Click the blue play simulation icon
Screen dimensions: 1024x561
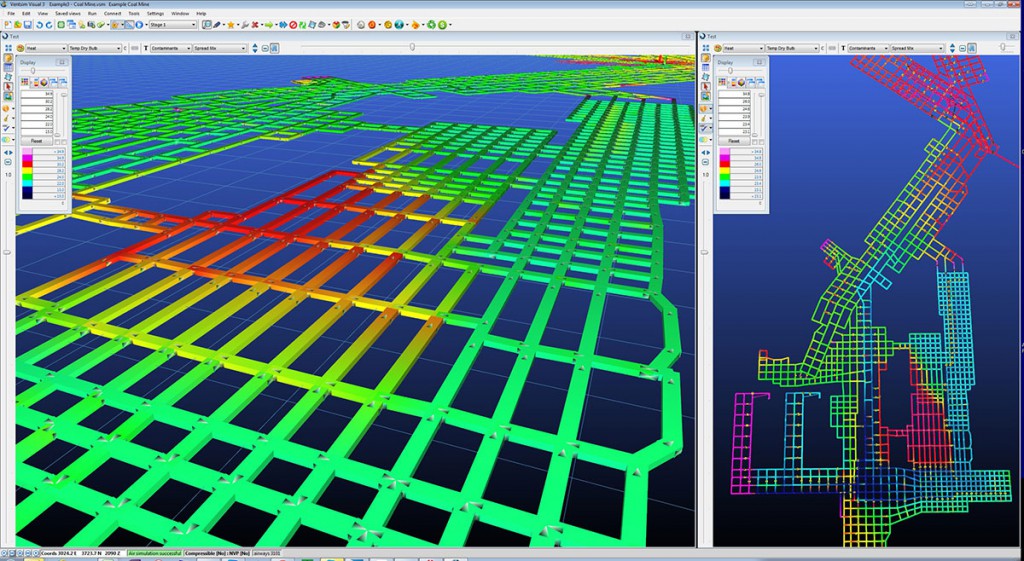pos(139,25)
